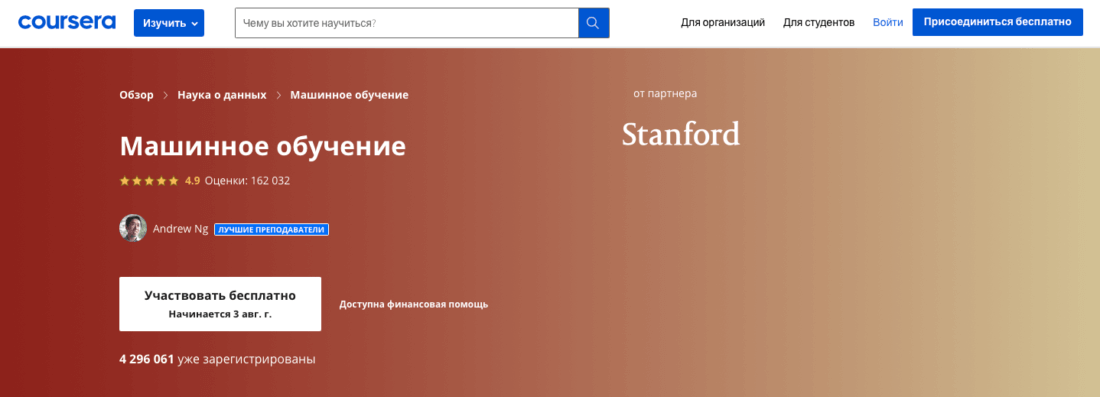Open Andrew Ng's profile photo
The height and width of the screenshot is (397, 1100).
tap(133, 228)
